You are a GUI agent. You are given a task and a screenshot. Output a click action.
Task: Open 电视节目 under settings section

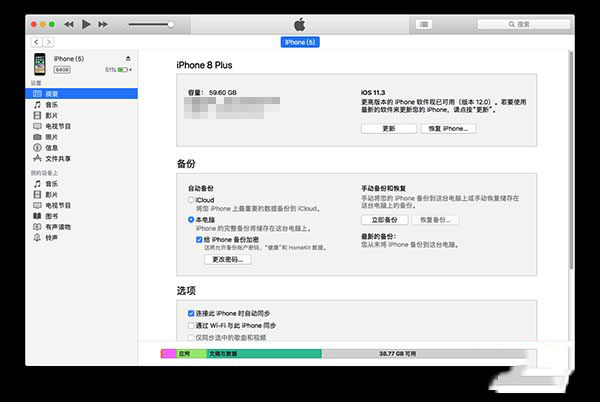click(82, 126)
